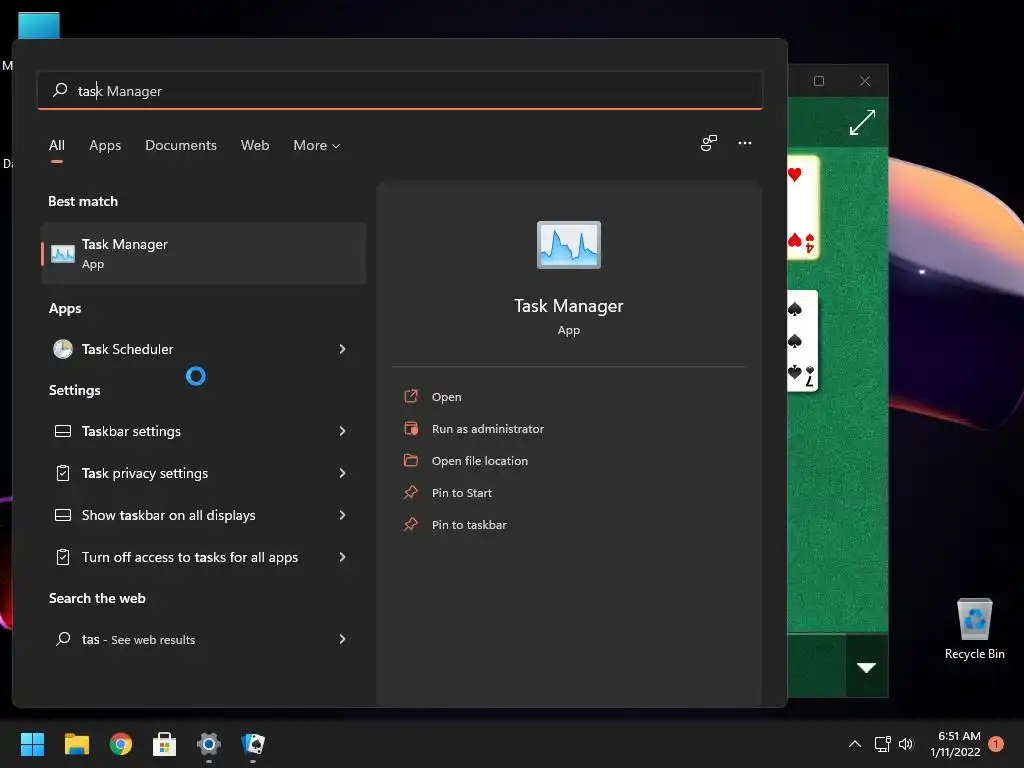
Task: Click the down arrow in Solitaire window
Action: click(x=867, y=667)
